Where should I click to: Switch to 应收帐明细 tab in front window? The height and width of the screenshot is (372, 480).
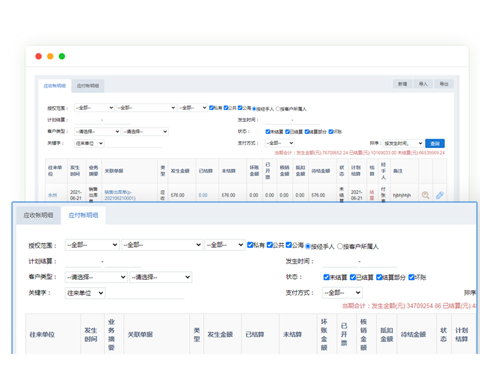click(x=38, y=215)
